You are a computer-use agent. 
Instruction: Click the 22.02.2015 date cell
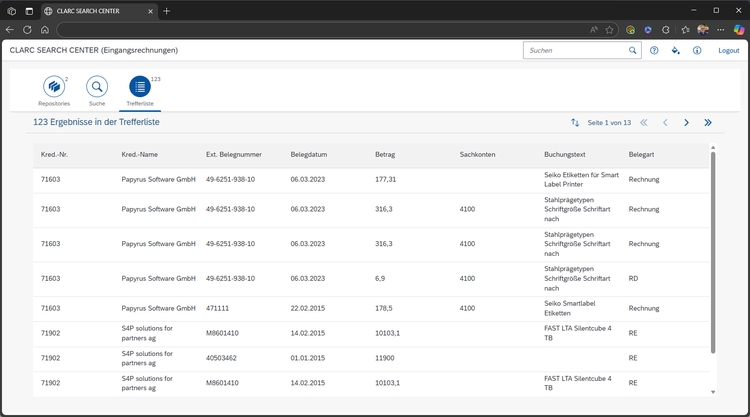pos(308,308)
